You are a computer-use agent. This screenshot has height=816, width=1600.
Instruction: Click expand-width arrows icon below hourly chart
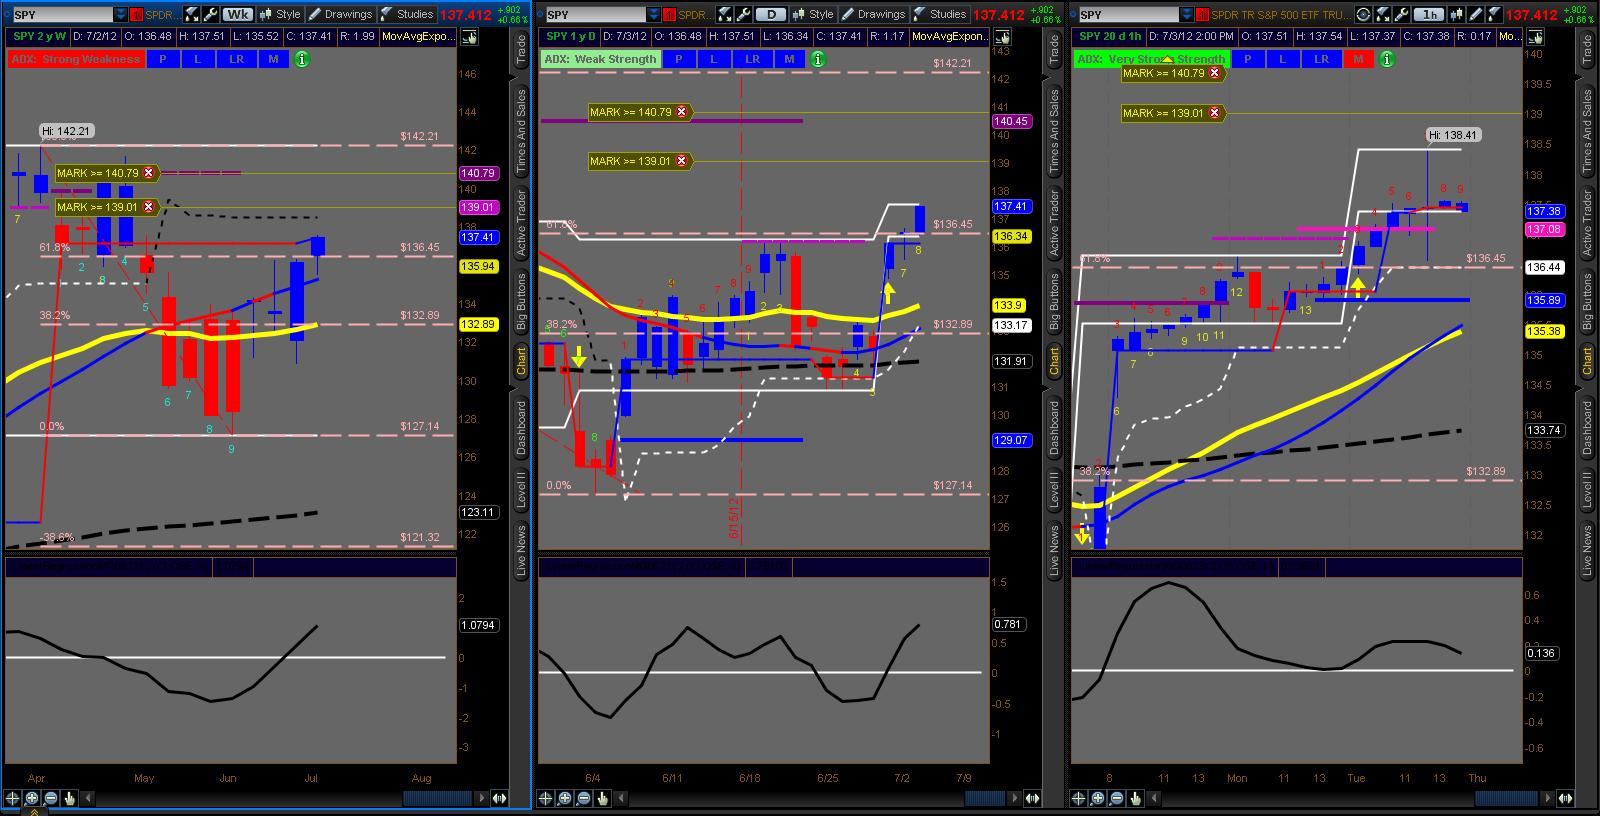pyautogui.click(x=1564, y=798)
